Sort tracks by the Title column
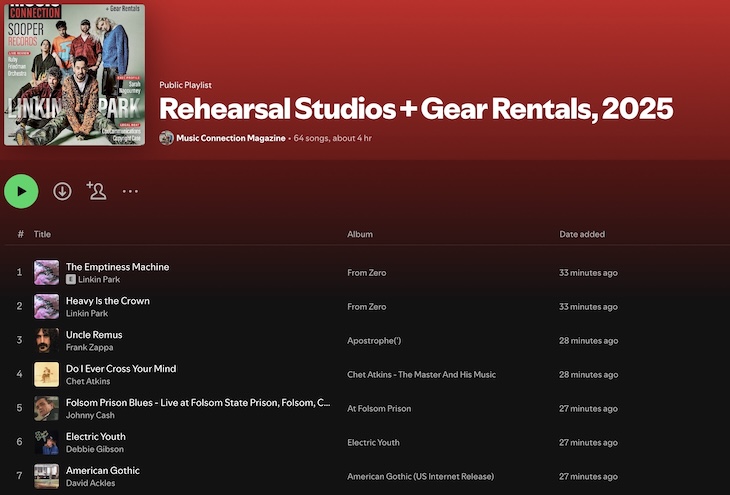The height and width of the screenshot is (495, 730). click(x=42, y=234)
